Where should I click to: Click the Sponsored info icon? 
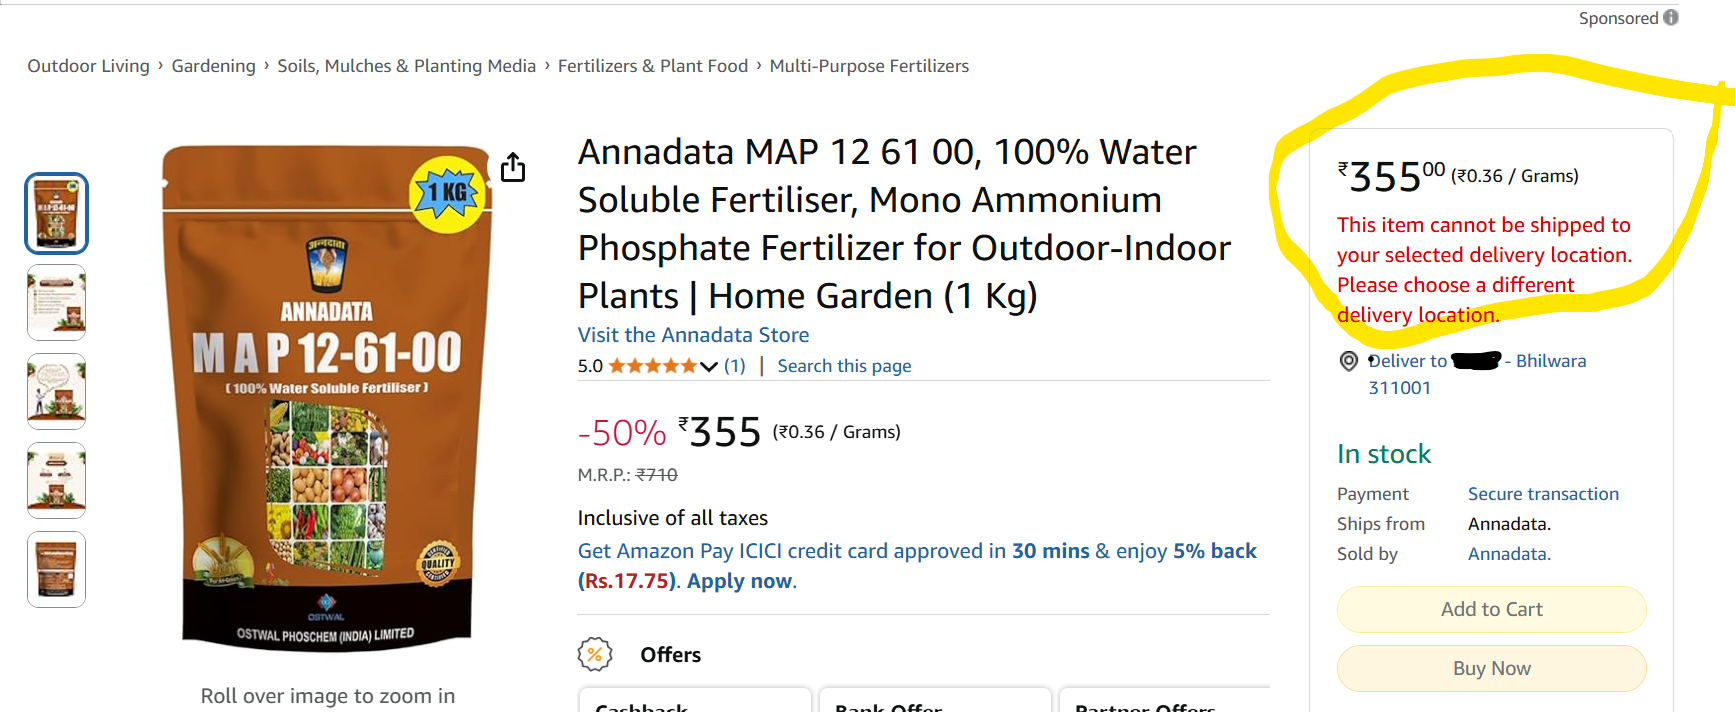1671,17
